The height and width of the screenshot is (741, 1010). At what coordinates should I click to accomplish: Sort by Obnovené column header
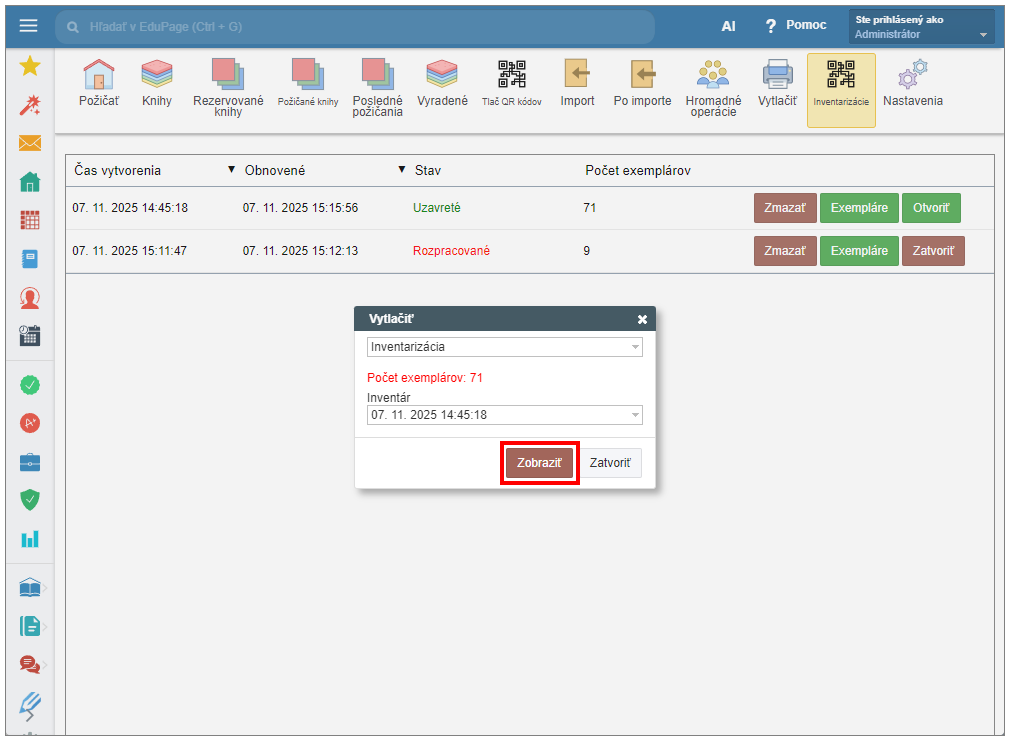pos(275,170)
